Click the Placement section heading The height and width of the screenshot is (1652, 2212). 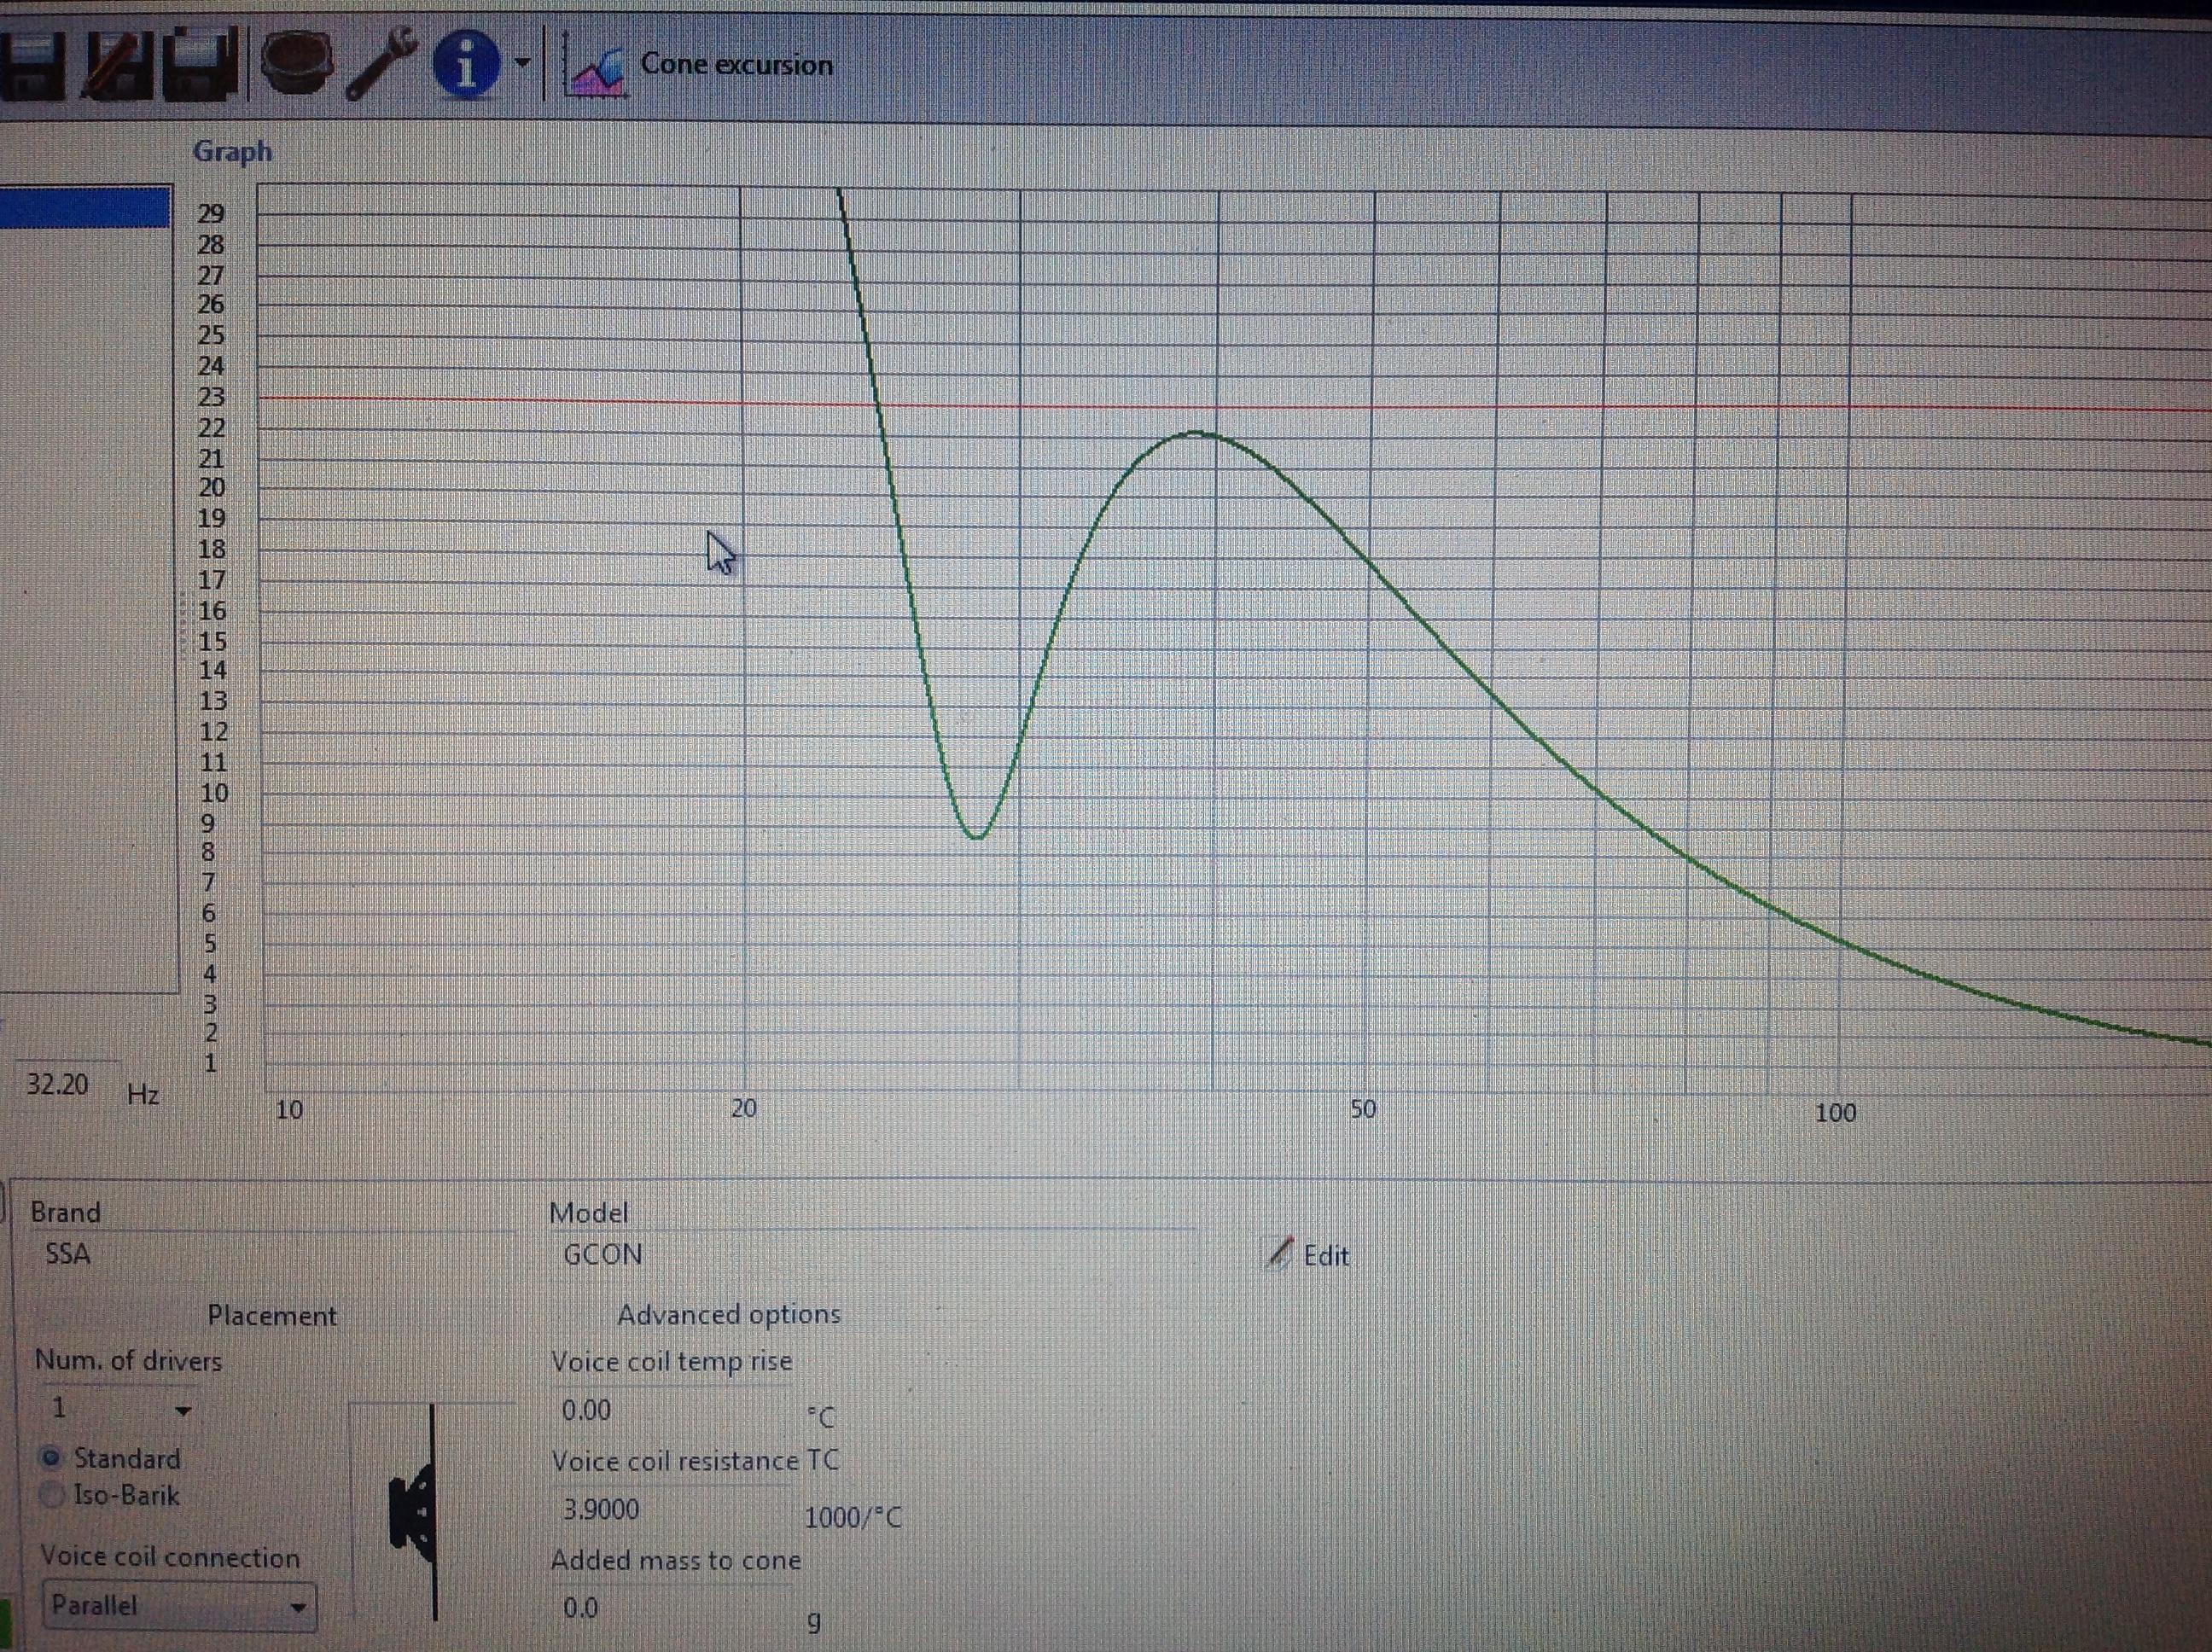point(272,1315)
